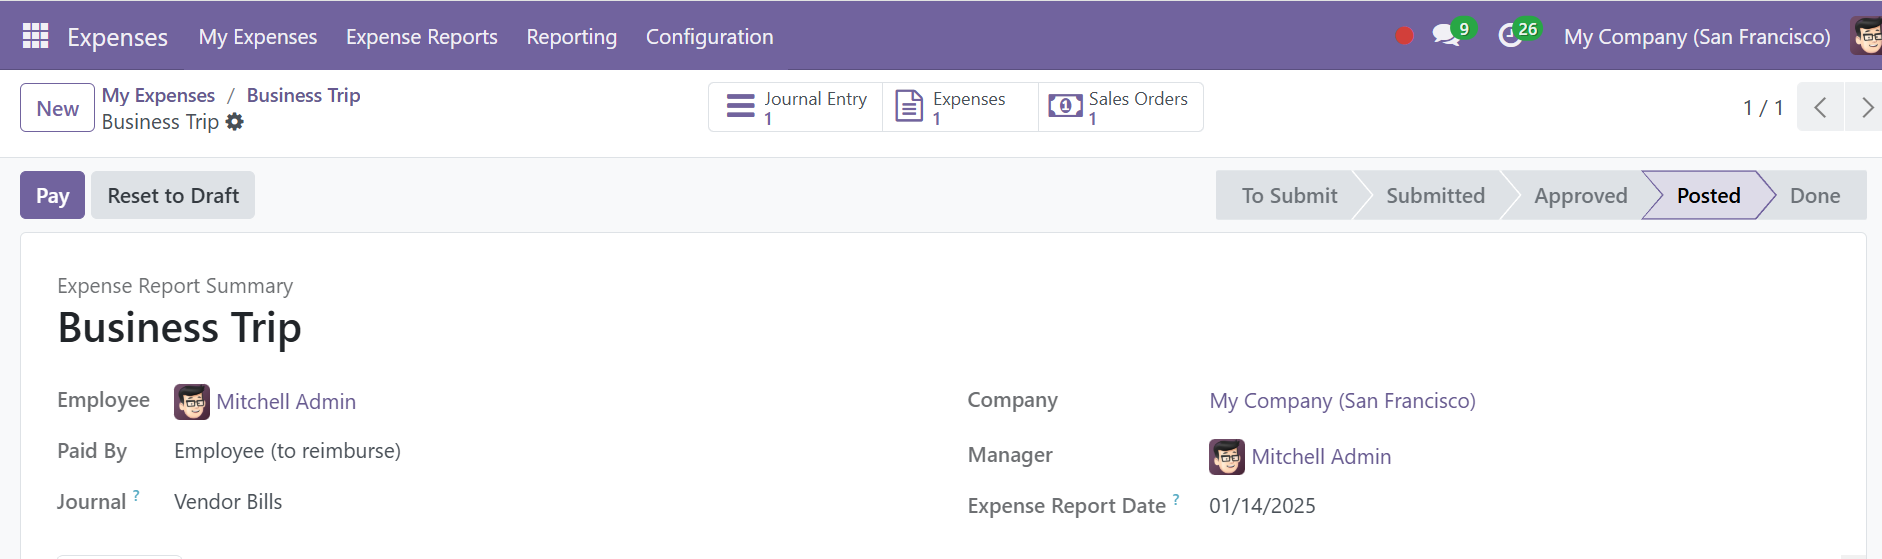Viewport: 1882px width, 559px height.
Task: Open the Reporting menu
Action: point(572,37)
